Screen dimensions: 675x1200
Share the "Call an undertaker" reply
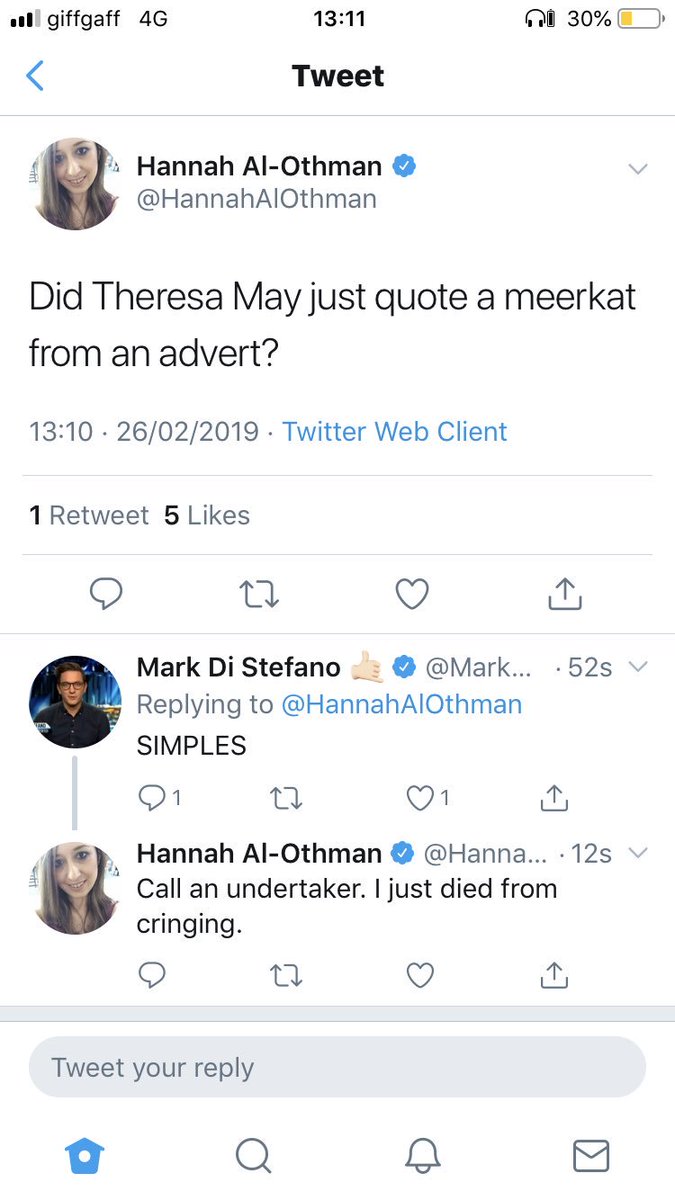553,973
